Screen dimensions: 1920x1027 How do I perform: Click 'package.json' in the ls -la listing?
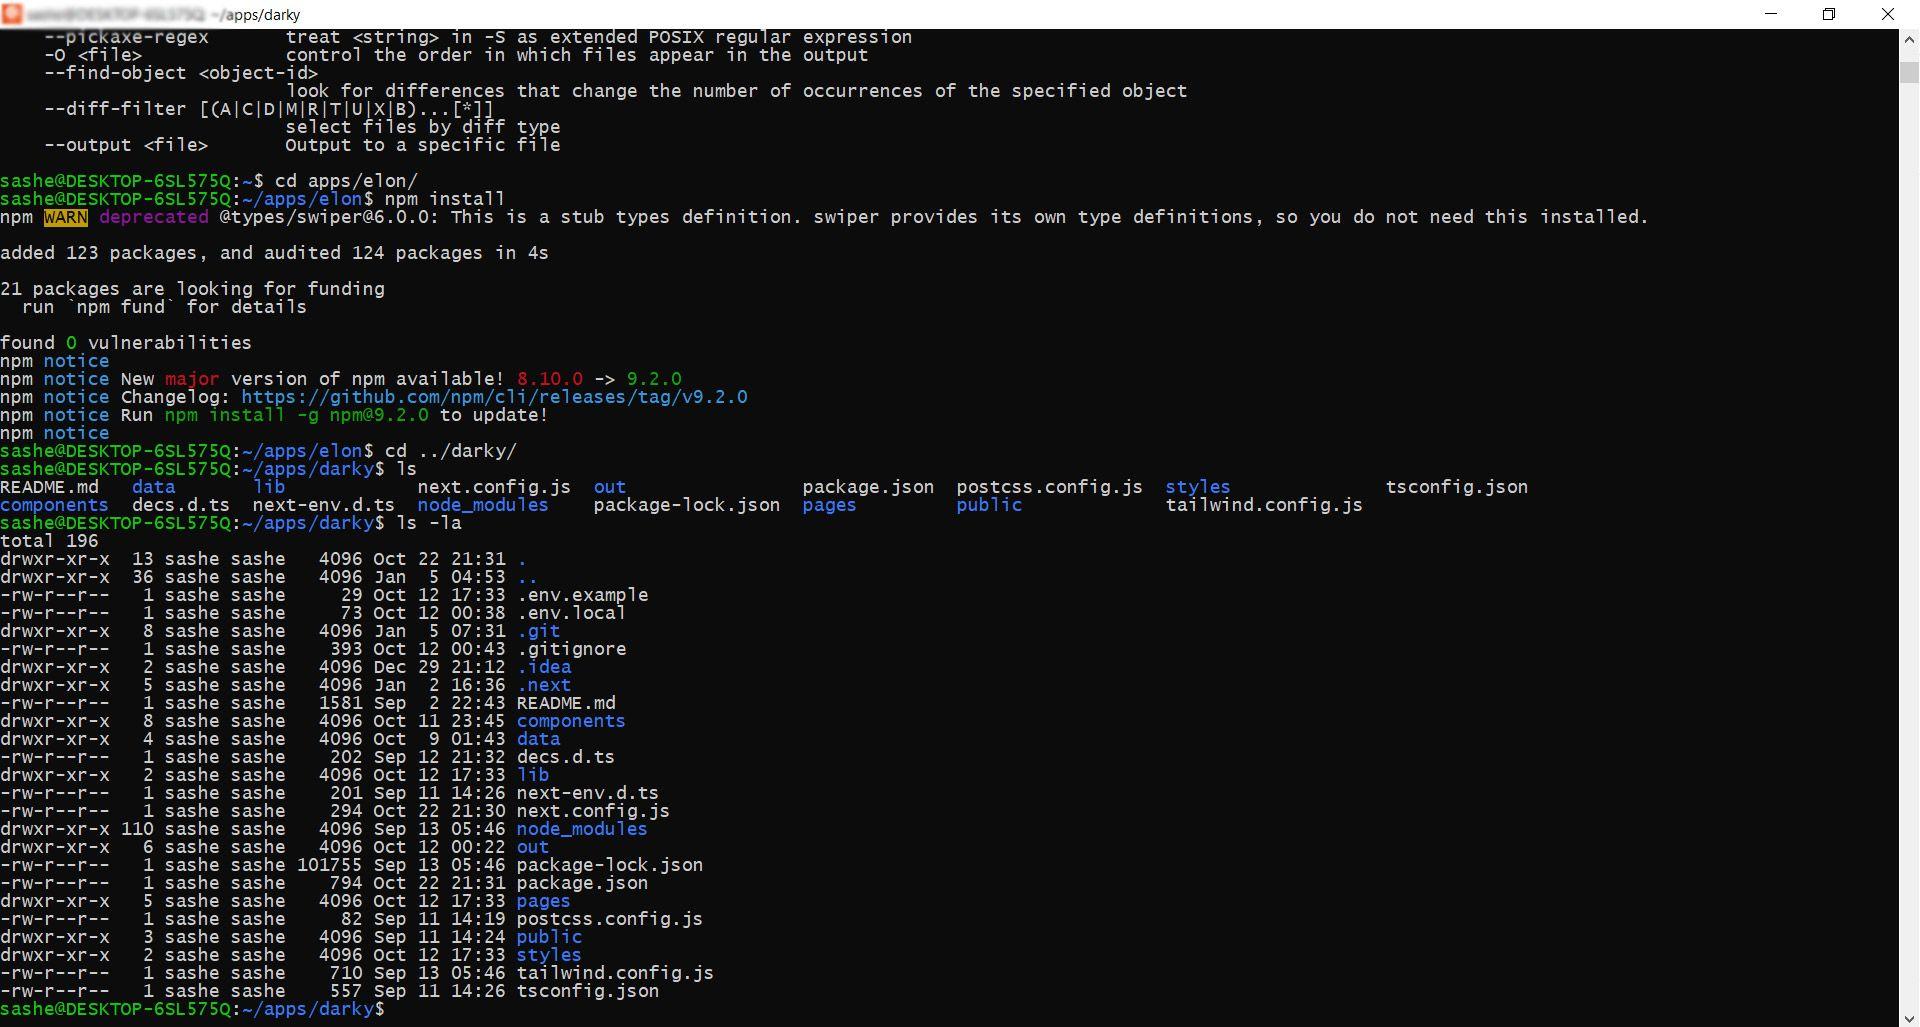click(582, 883)
